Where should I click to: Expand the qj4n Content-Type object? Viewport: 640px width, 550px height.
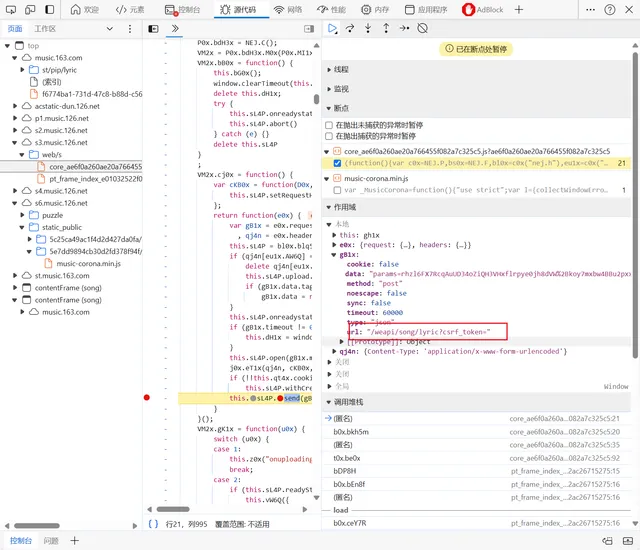334,351
